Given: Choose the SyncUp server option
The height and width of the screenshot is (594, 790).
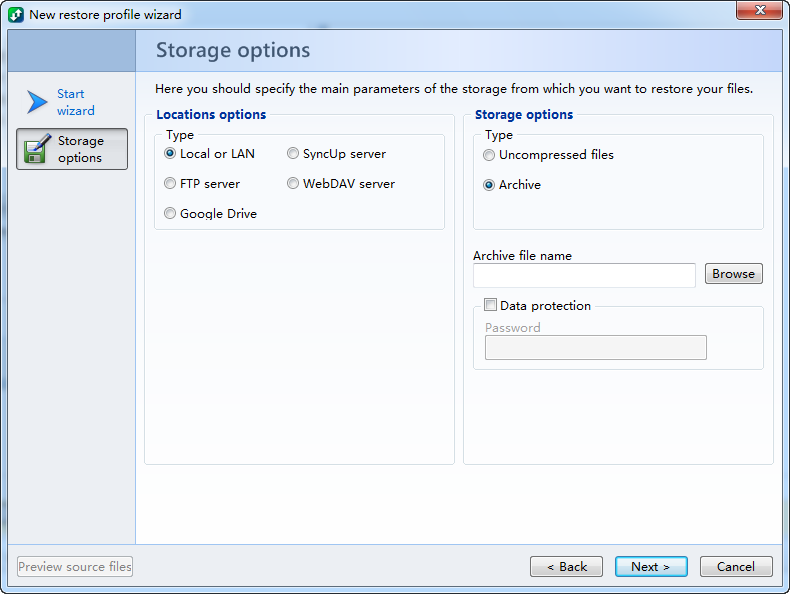Looking at the screenshot, I should pyautogui.click(x=293, y=154).
